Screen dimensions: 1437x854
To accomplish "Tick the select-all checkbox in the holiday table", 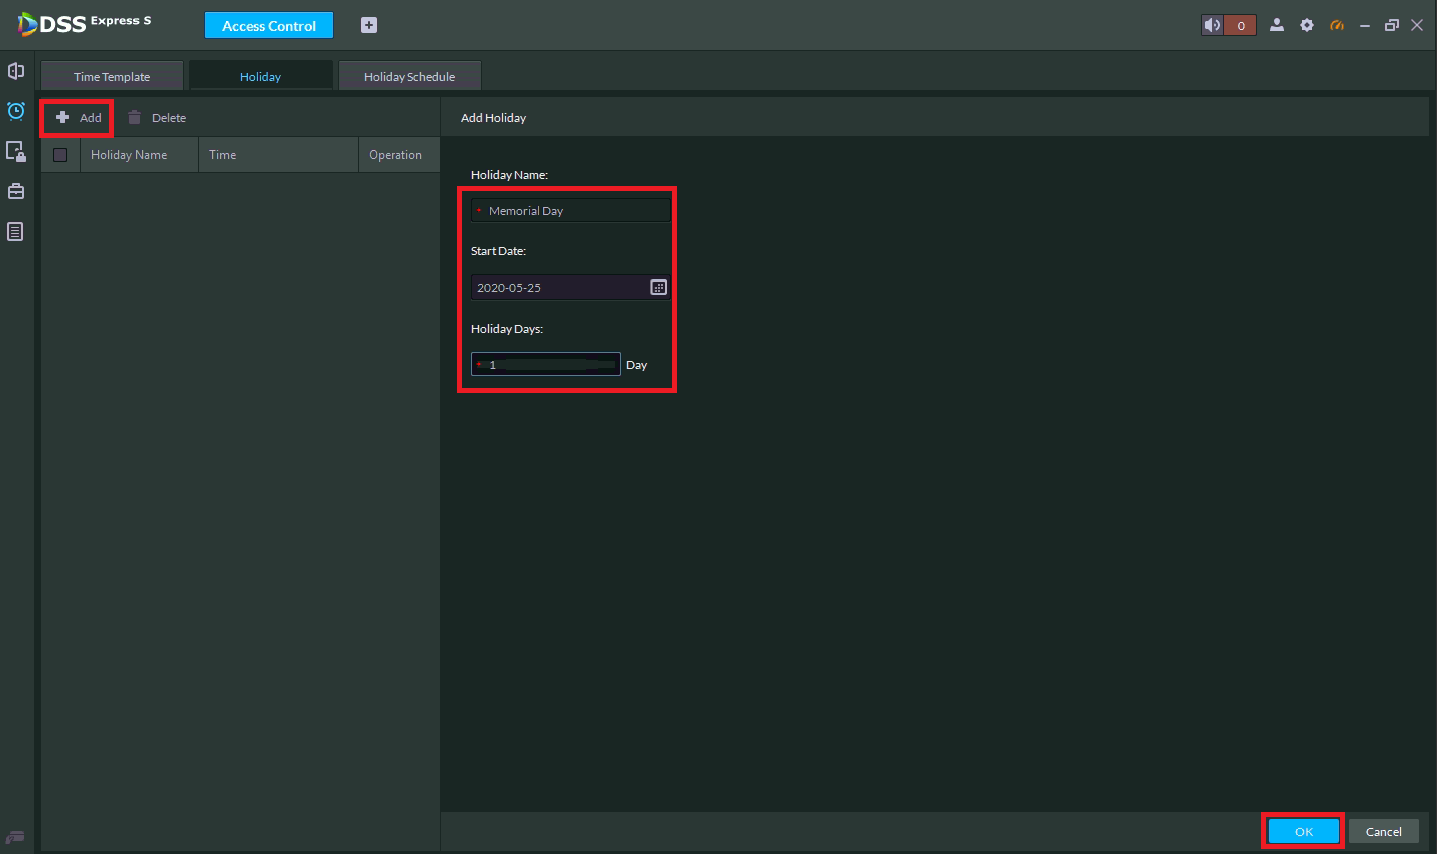I will tap(60, 155).
